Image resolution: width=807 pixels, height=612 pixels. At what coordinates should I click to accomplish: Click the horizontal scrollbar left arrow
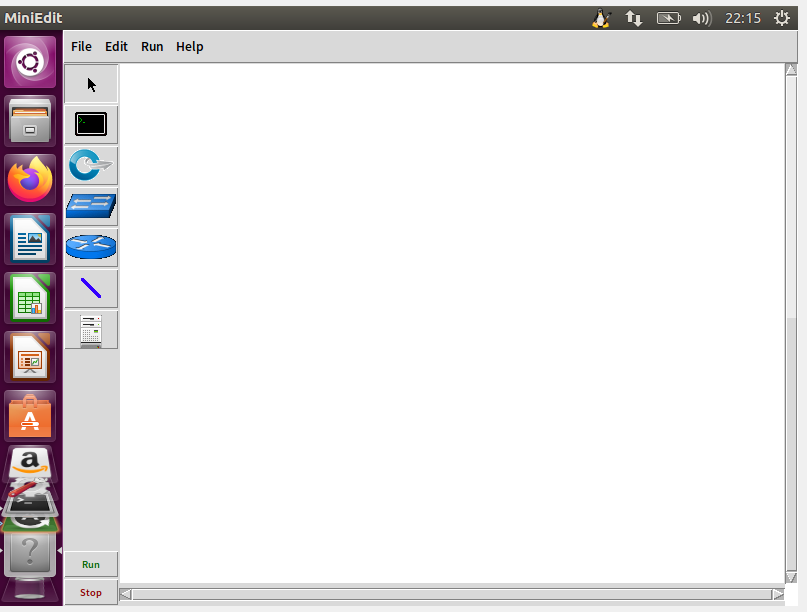(x=125, y=594)
